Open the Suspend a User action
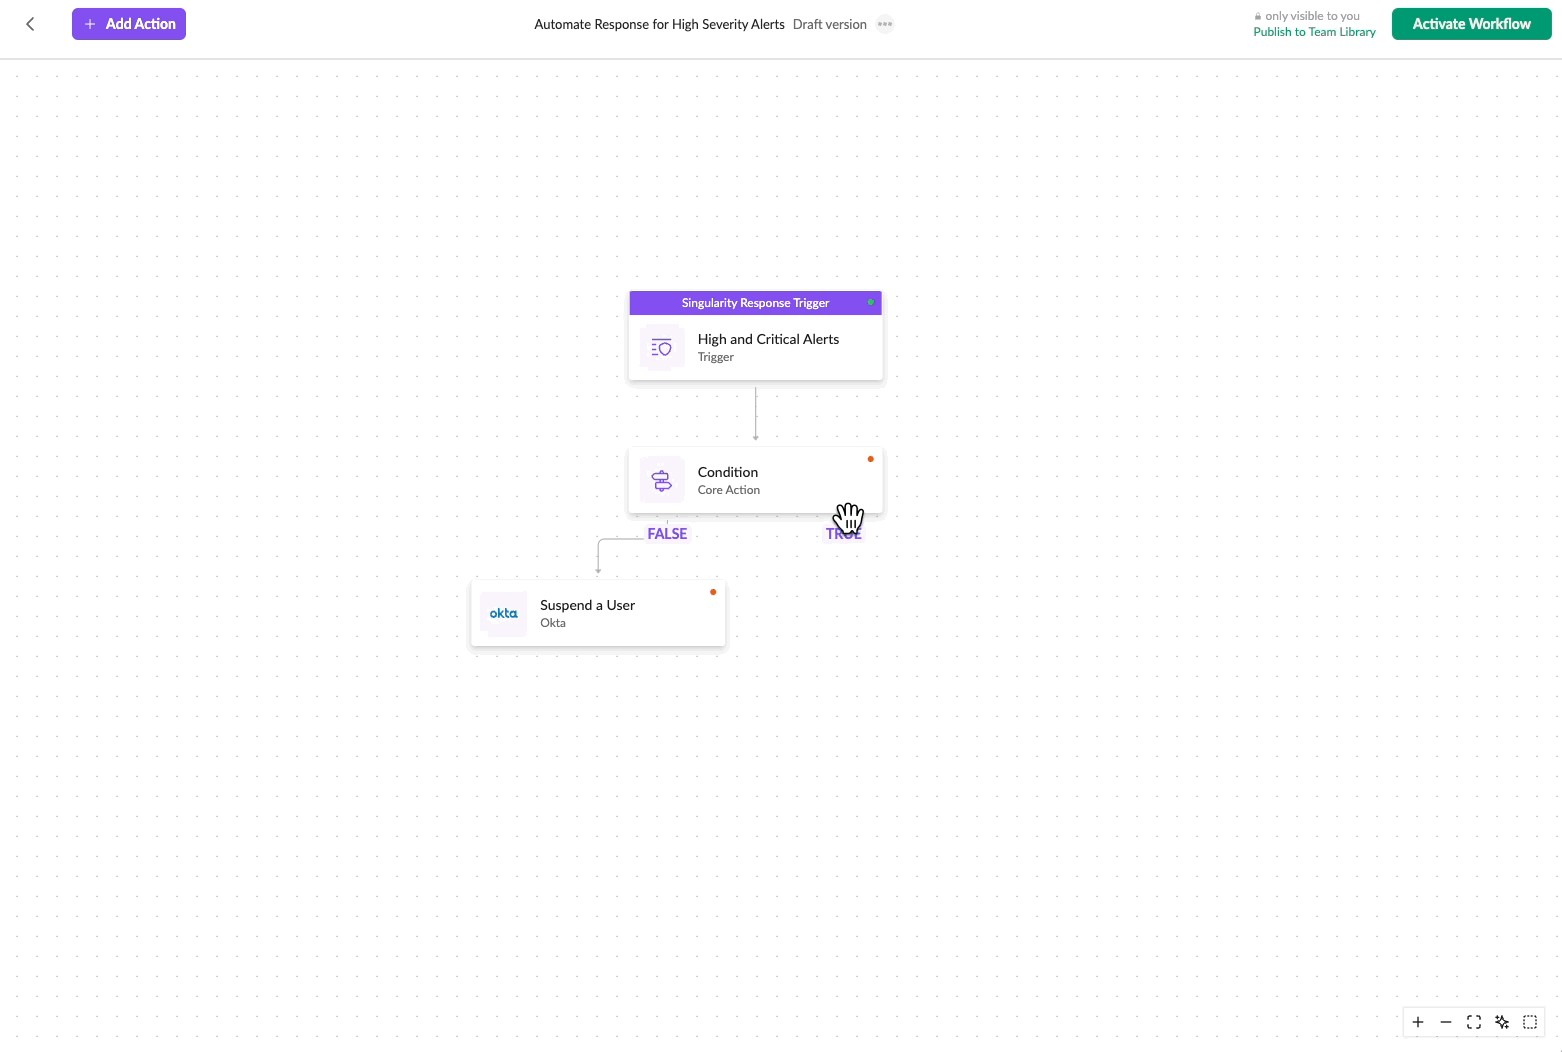 click(x=600, y=613)
